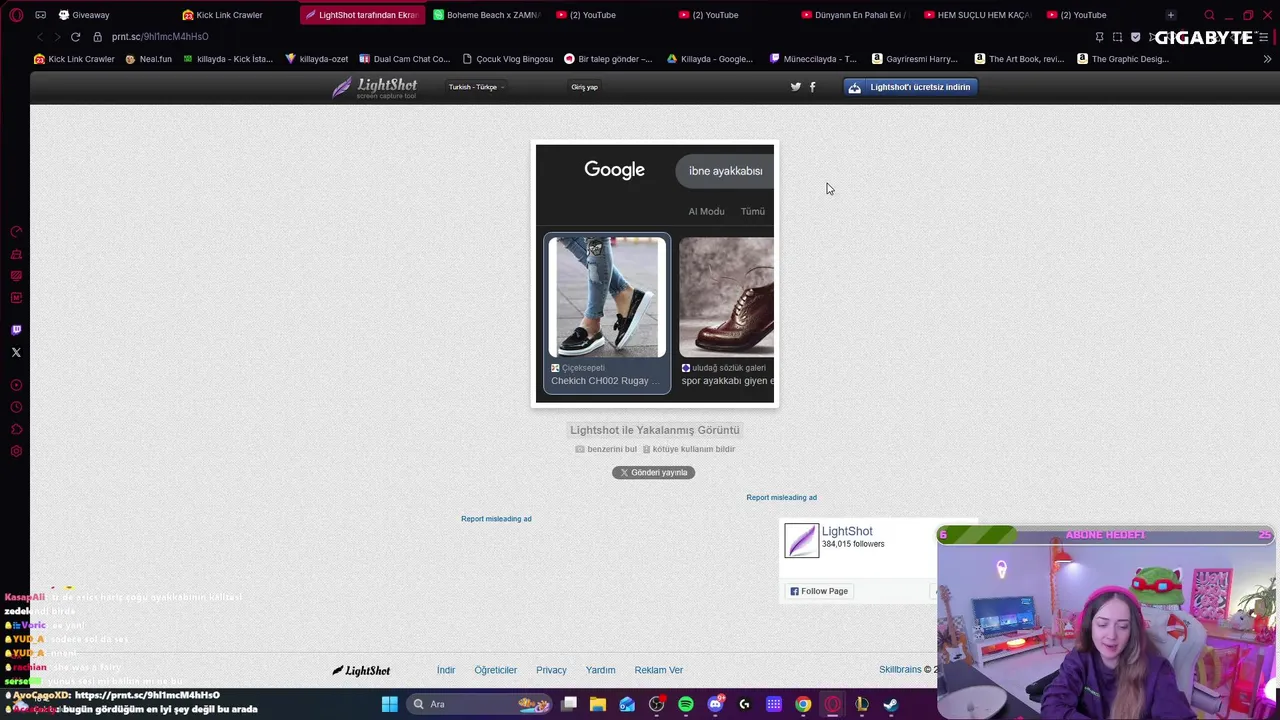Screen dimensions: 1280x720
Task: Open Outlook from the taskbar
Action: (x=627, y=704)
